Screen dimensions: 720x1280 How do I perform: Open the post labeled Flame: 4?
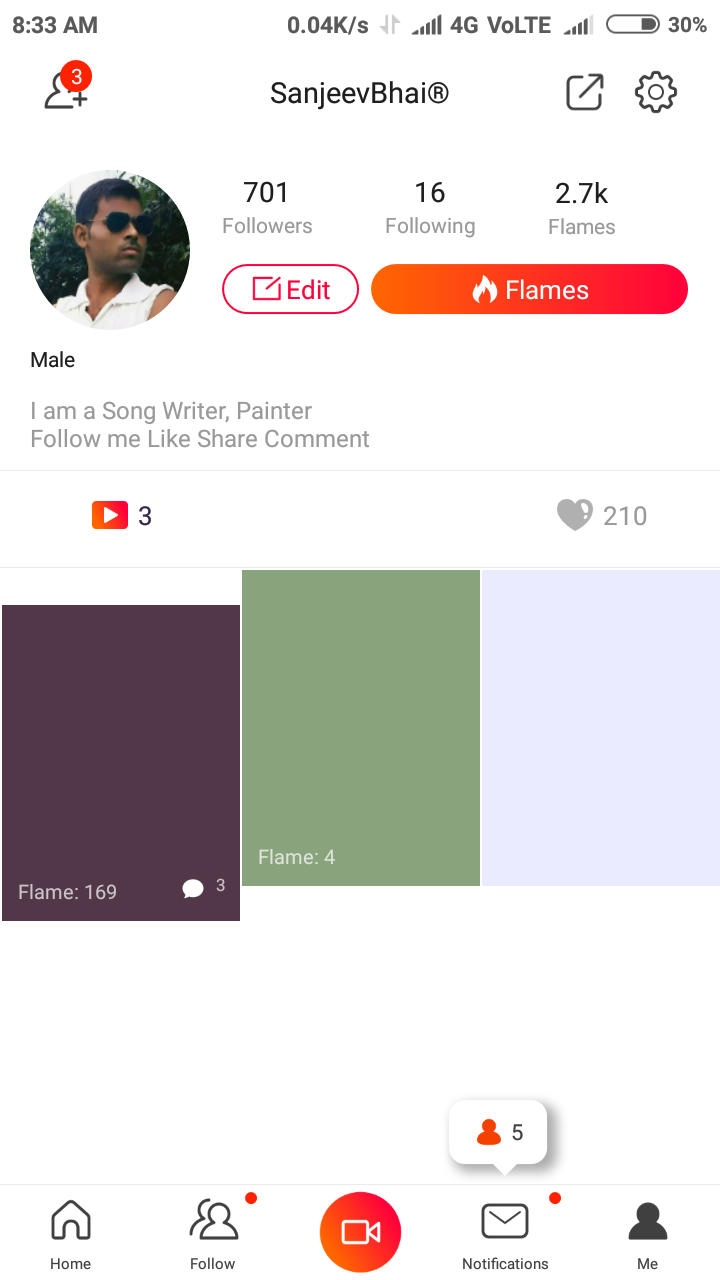pos(360,727)
